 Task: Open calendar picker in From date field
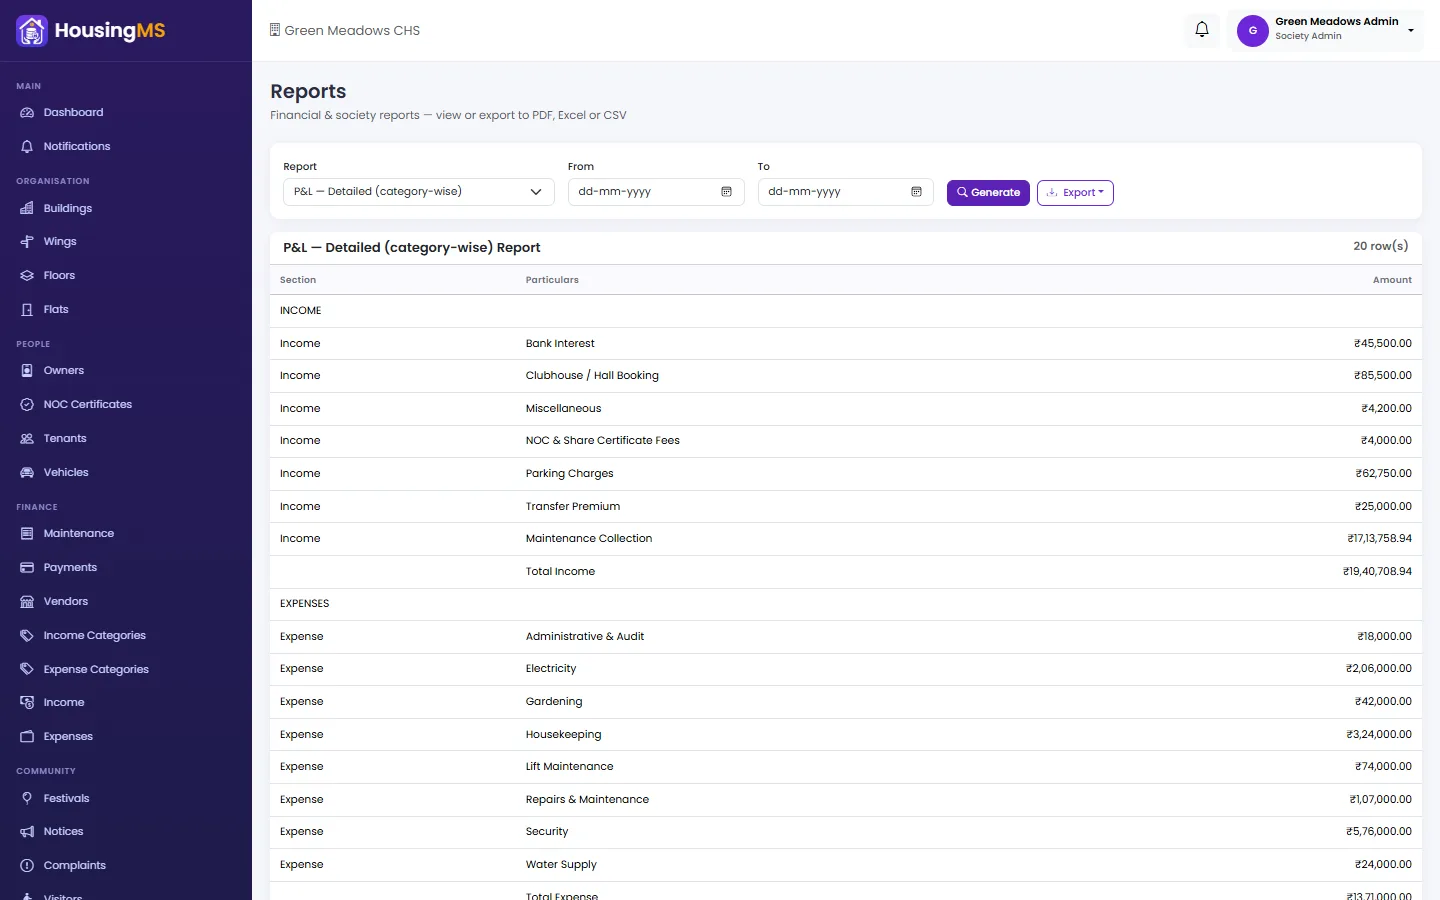[x=727, y=192]
